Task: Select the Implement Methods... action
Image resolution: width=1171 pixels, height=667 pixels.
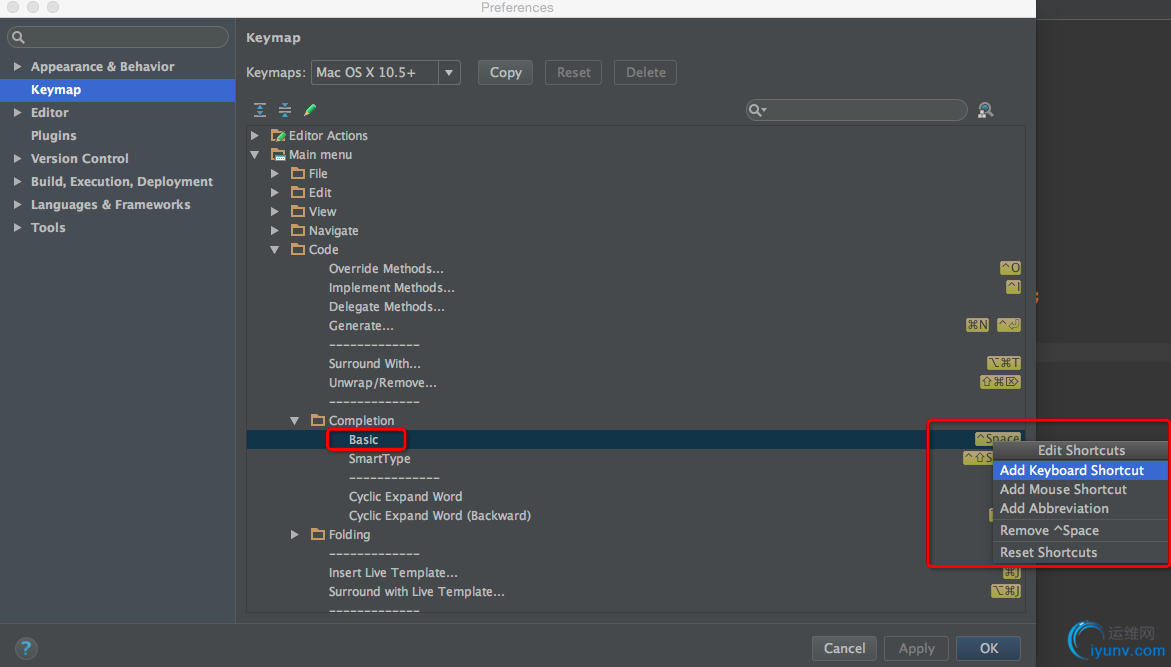Action: coord(391,288)
